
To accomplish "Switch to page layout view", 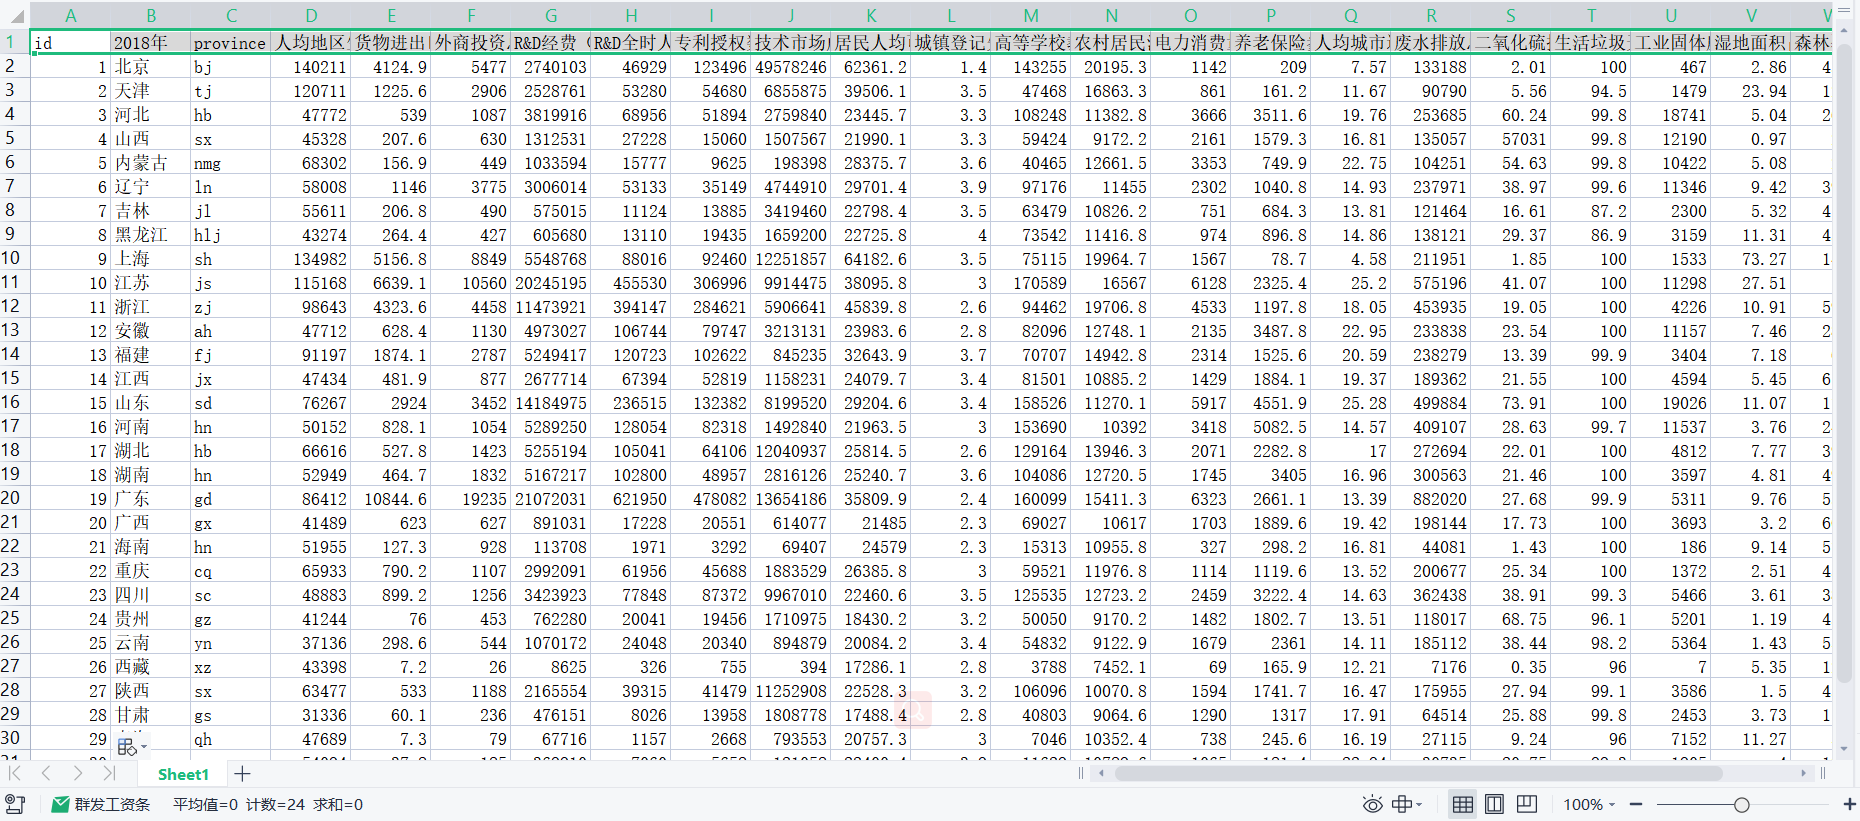I will (1494, 804).
